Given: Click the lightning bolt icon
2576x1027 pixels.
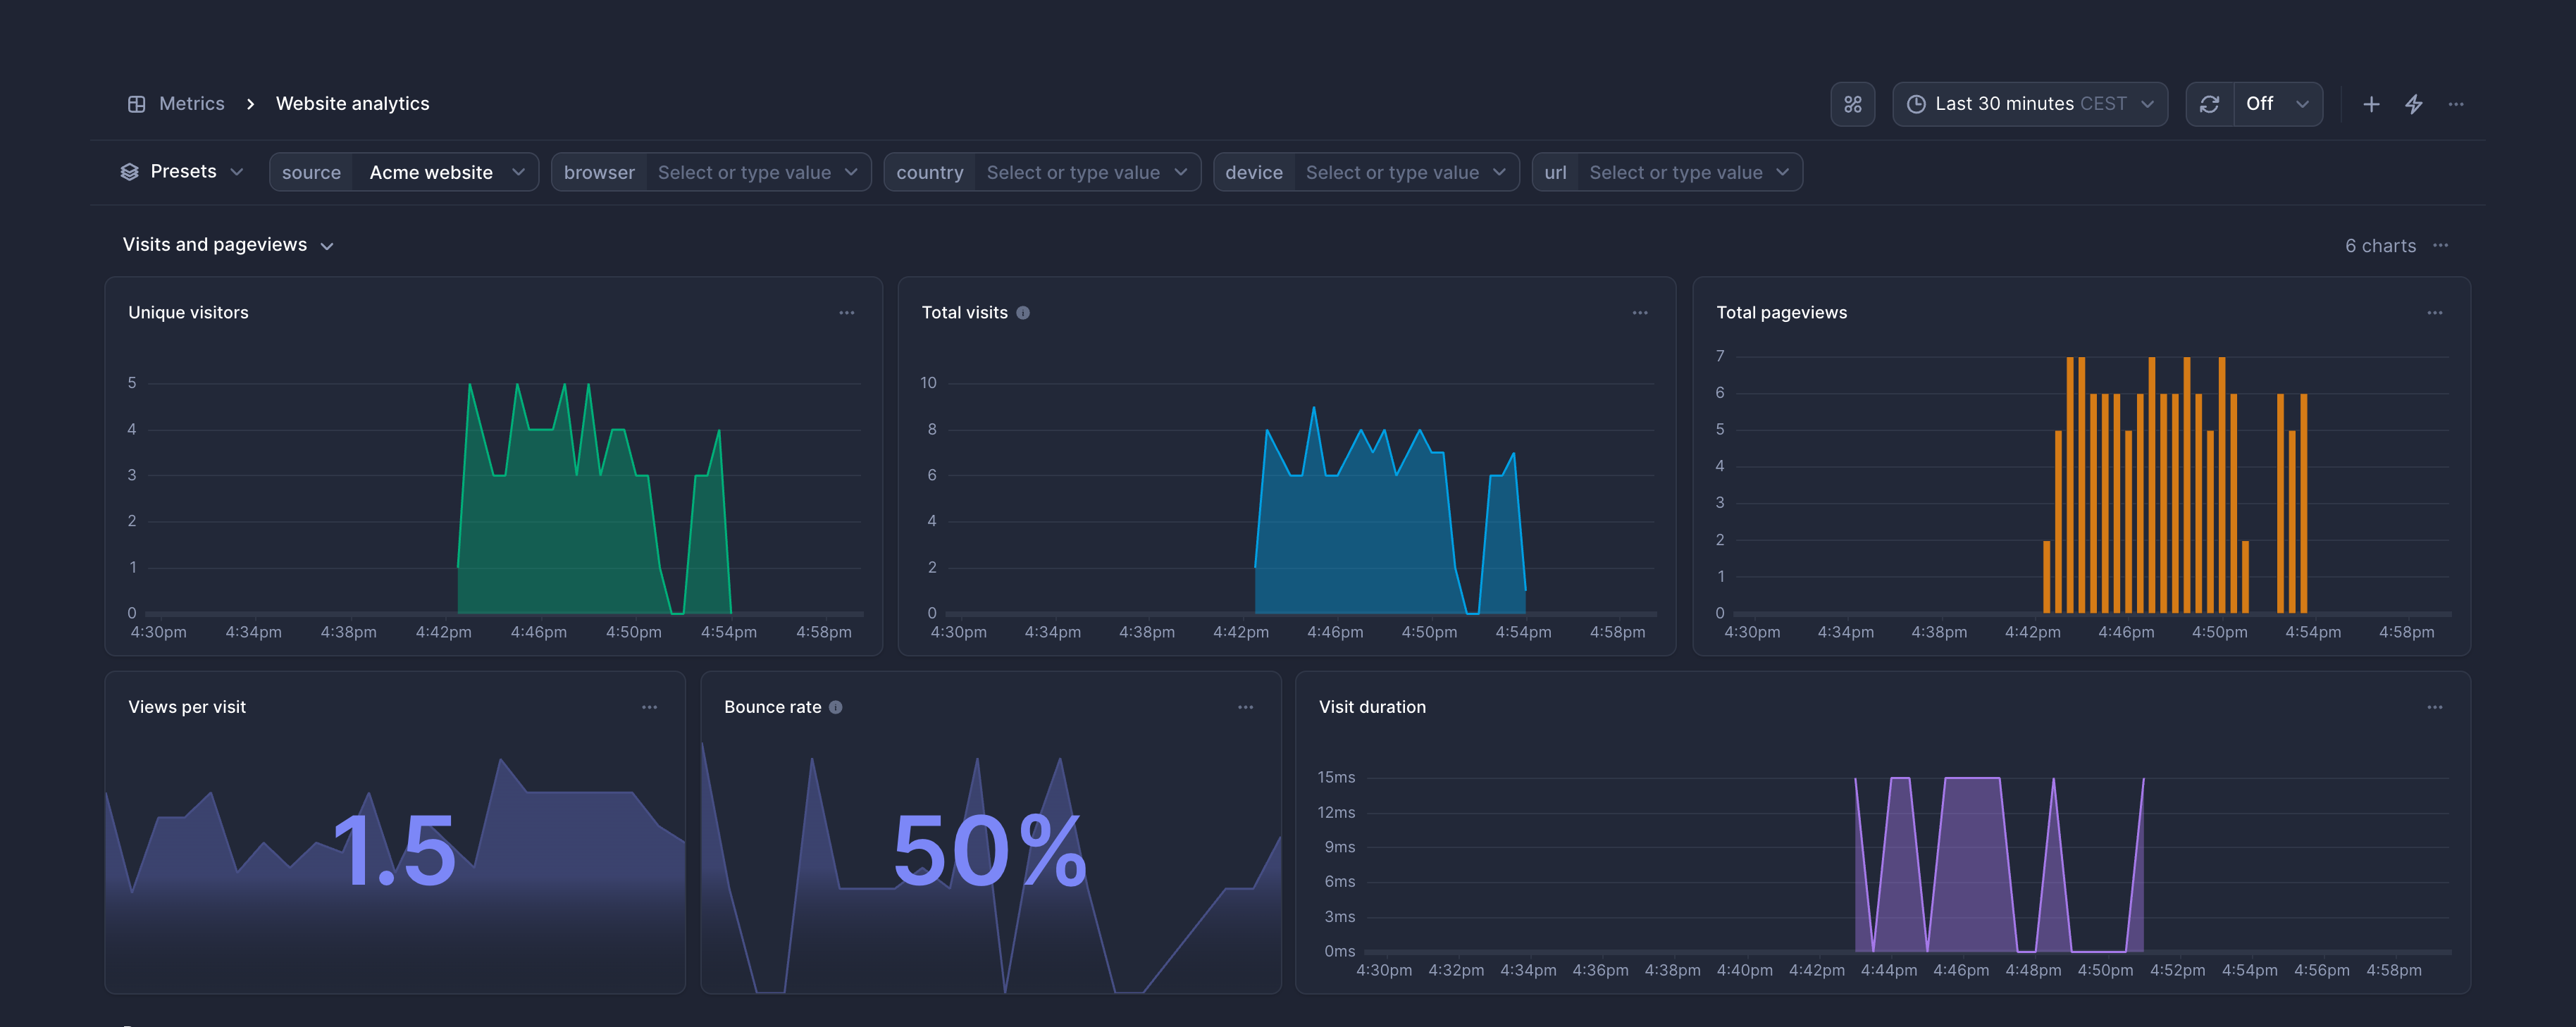Looking at the screenshot, I should 2414,104.
